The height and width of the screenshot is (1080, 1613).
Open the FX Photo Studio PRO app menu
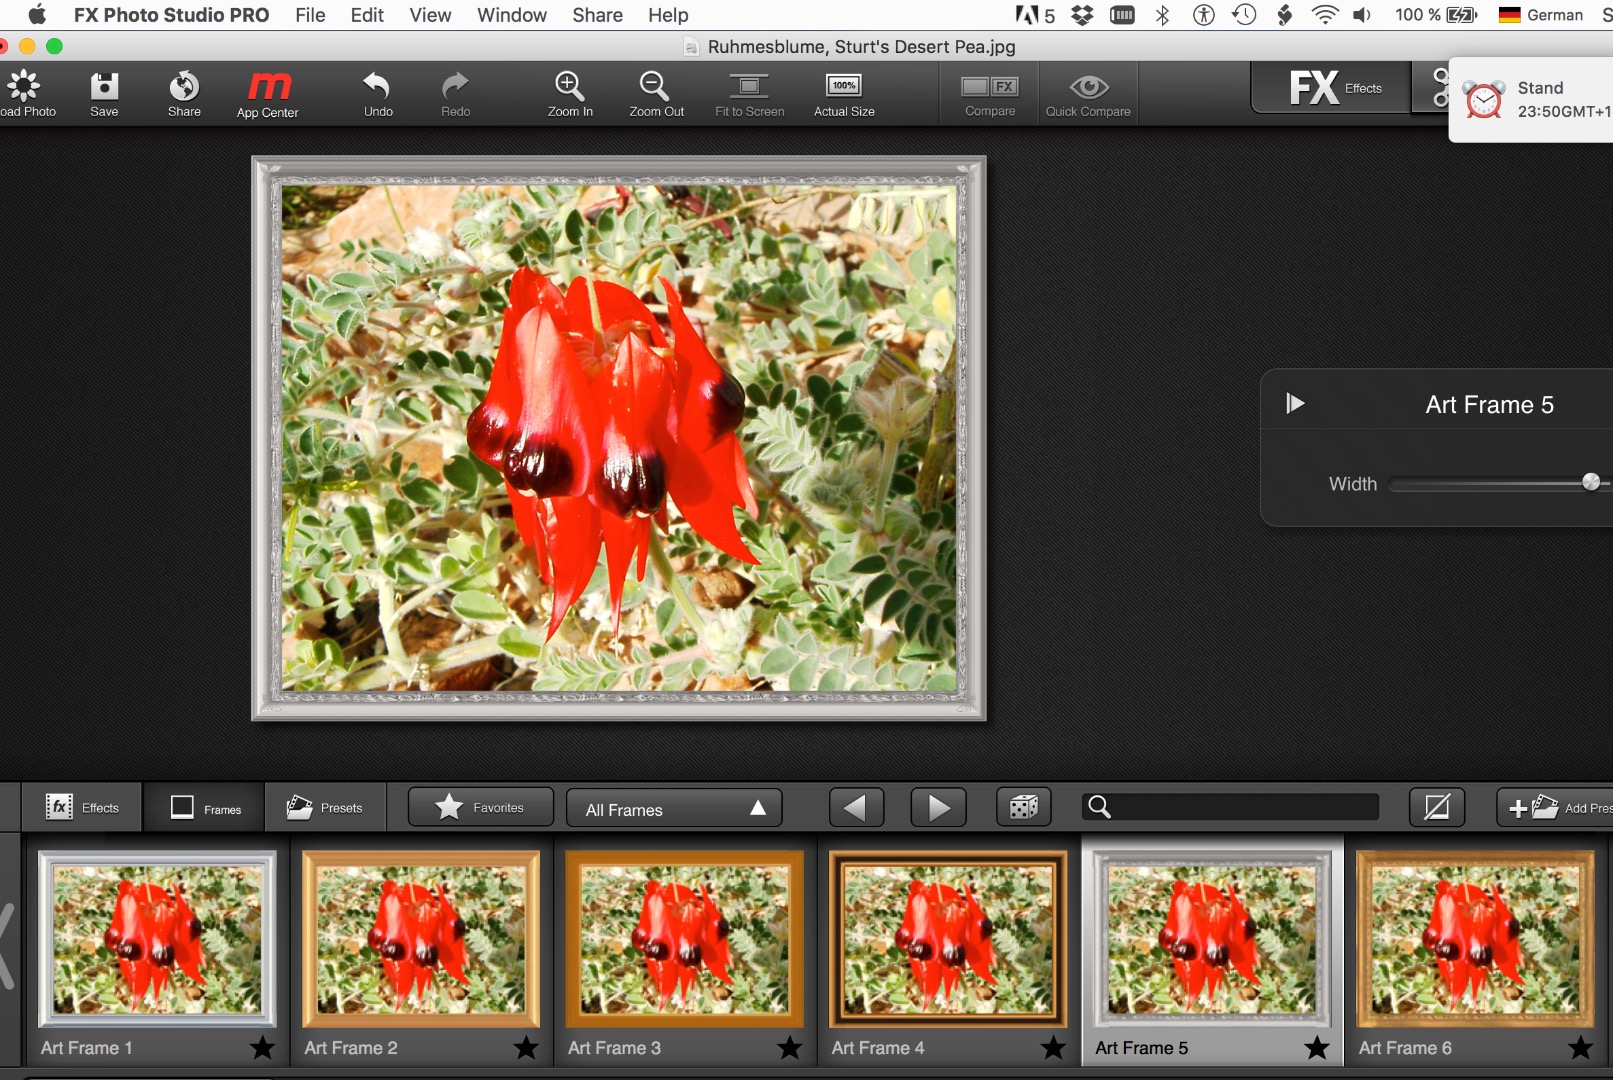point(171,15)
